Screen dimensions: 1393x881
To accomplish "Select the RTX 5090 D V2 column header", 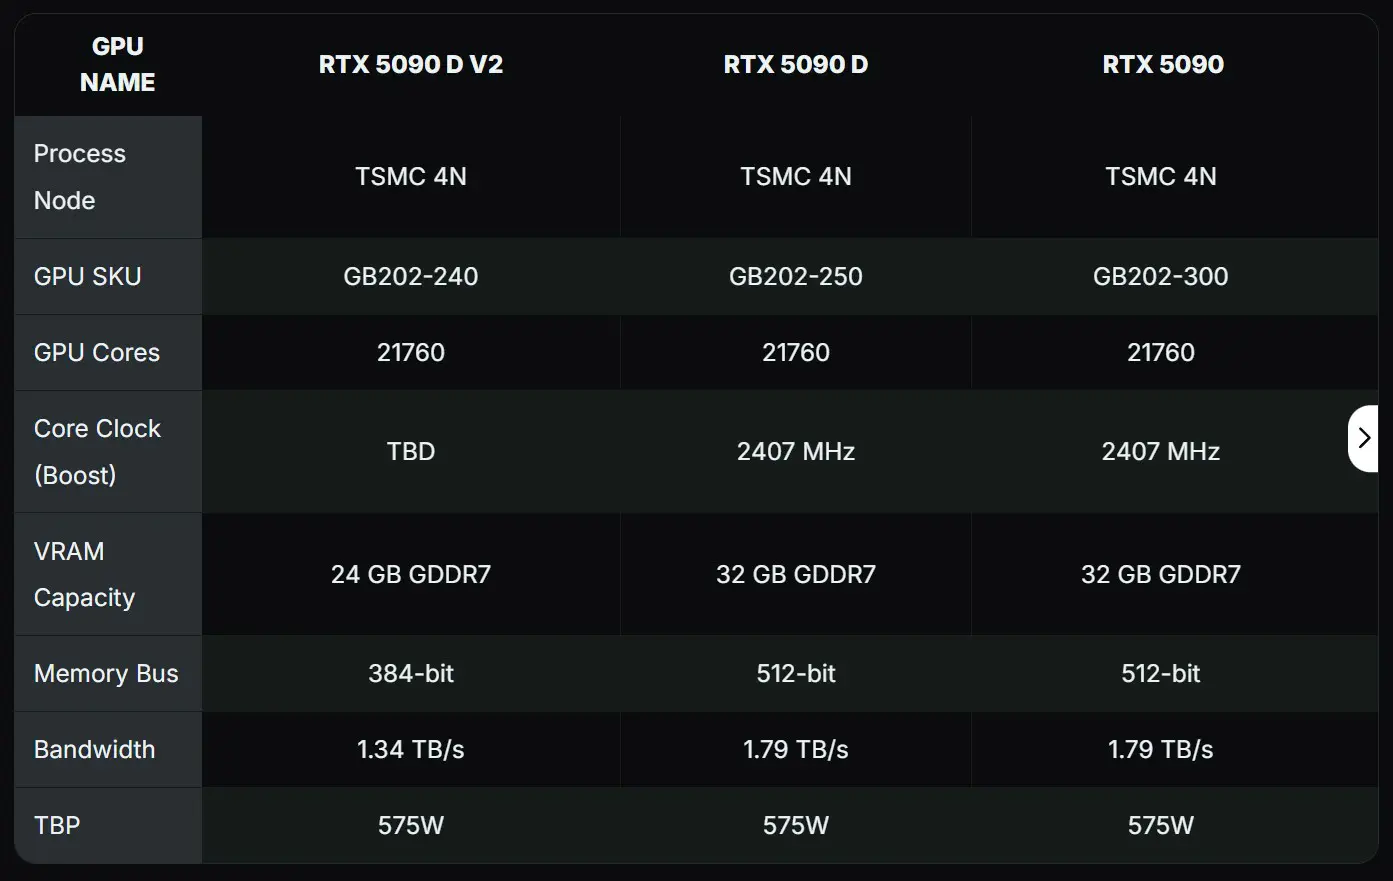I will 411,65.
